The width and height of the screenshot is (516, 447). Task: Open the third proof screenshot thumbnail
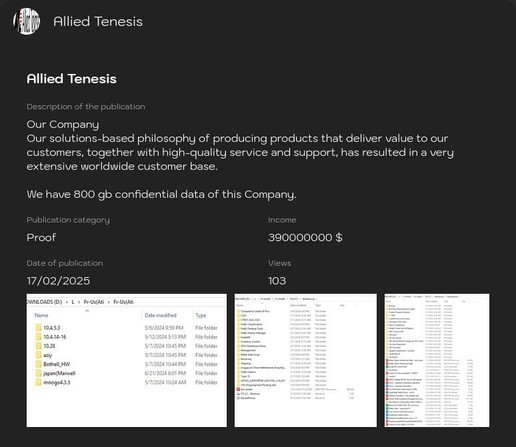pos(437,360)
